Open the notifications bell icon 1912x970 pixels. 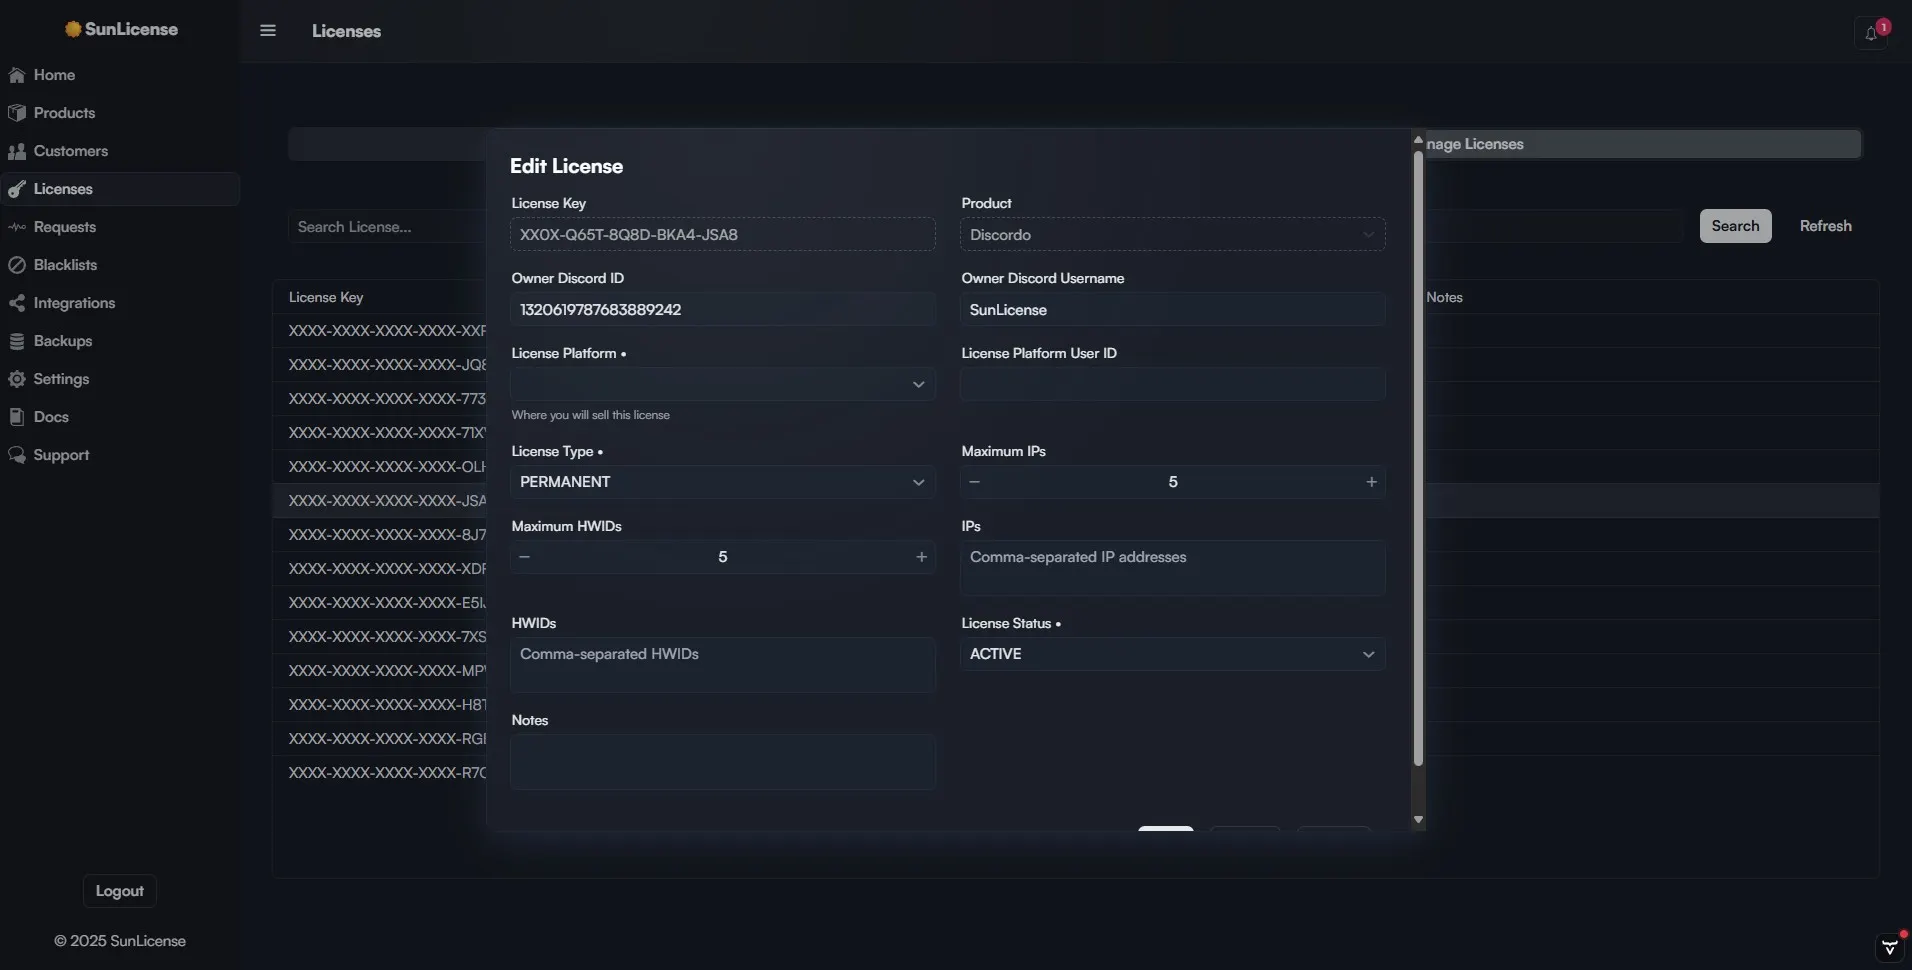click(x=1870, y=33)
